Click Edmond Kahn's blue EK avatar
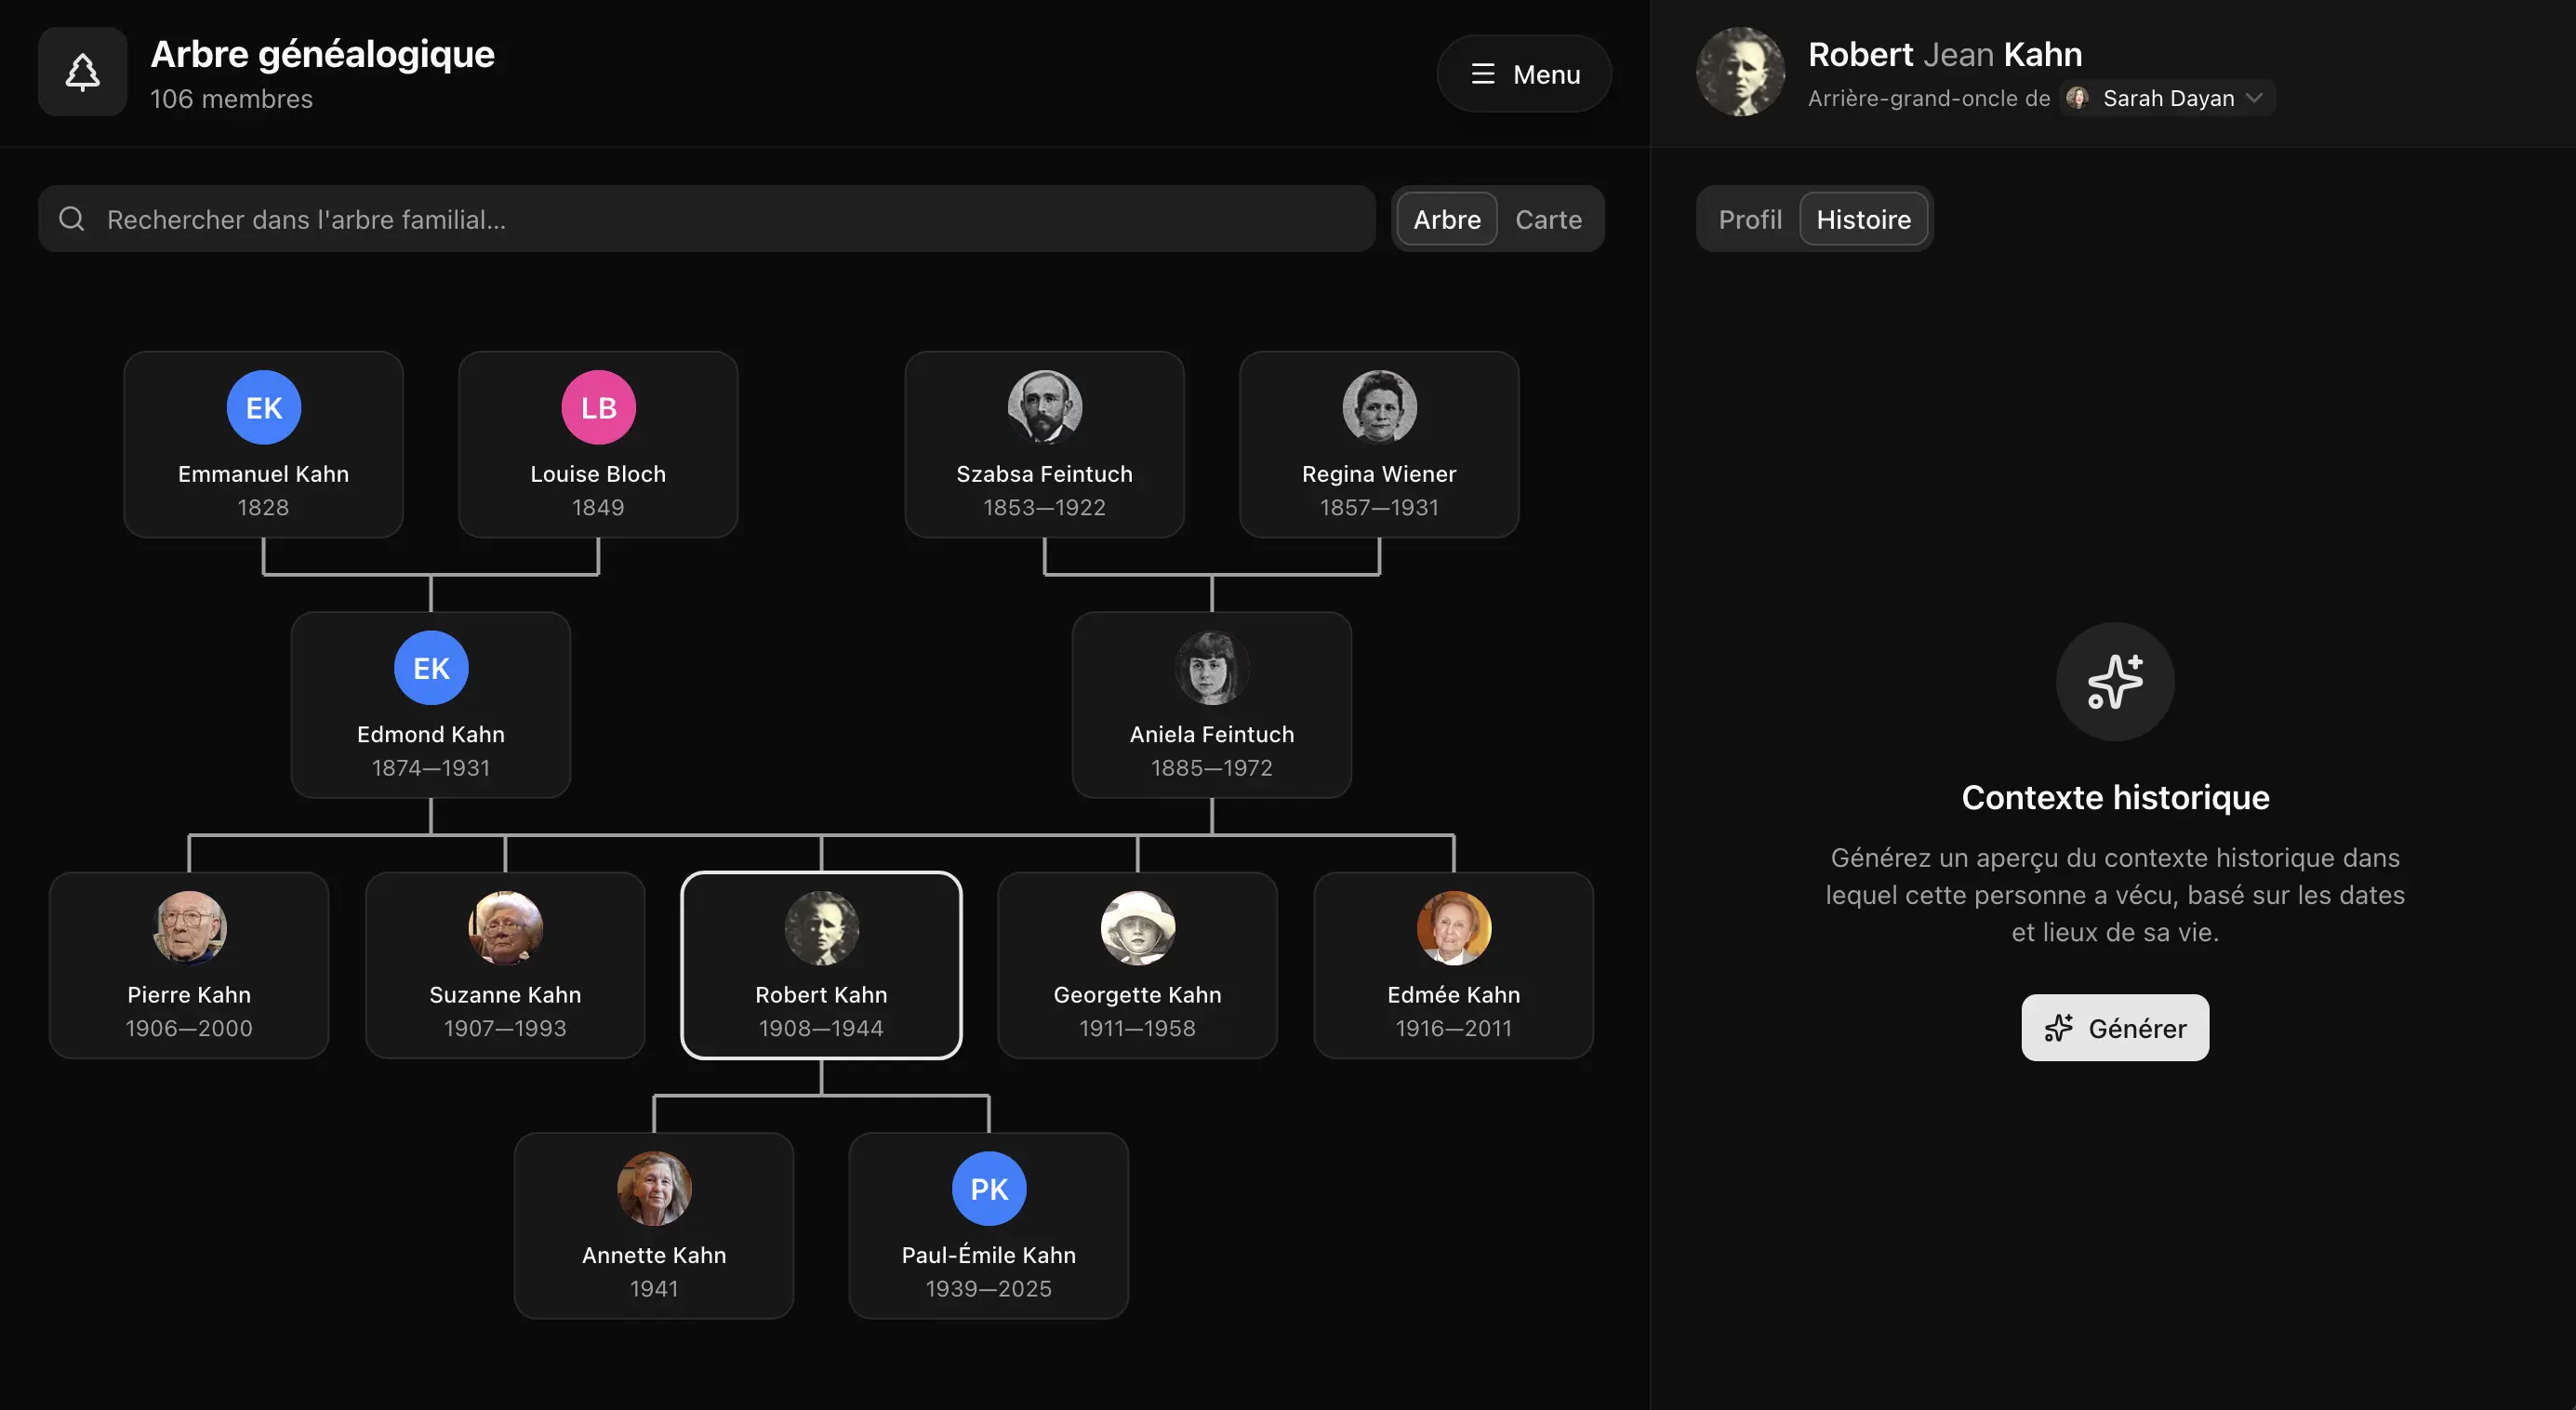Image resolution: width=2576 pixels, height=1410 pixels. (431, 668)
